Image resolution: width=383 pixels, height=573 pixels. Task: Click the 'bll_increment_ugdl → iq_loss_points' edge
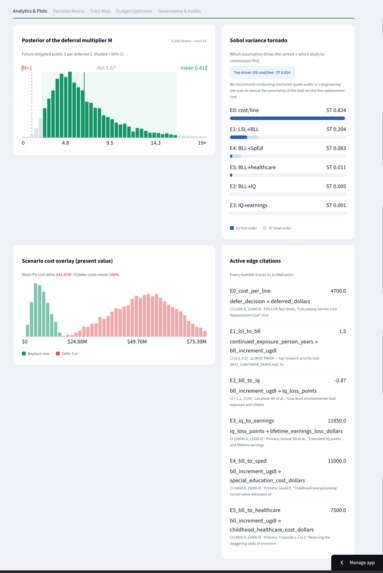pos(273,391)
